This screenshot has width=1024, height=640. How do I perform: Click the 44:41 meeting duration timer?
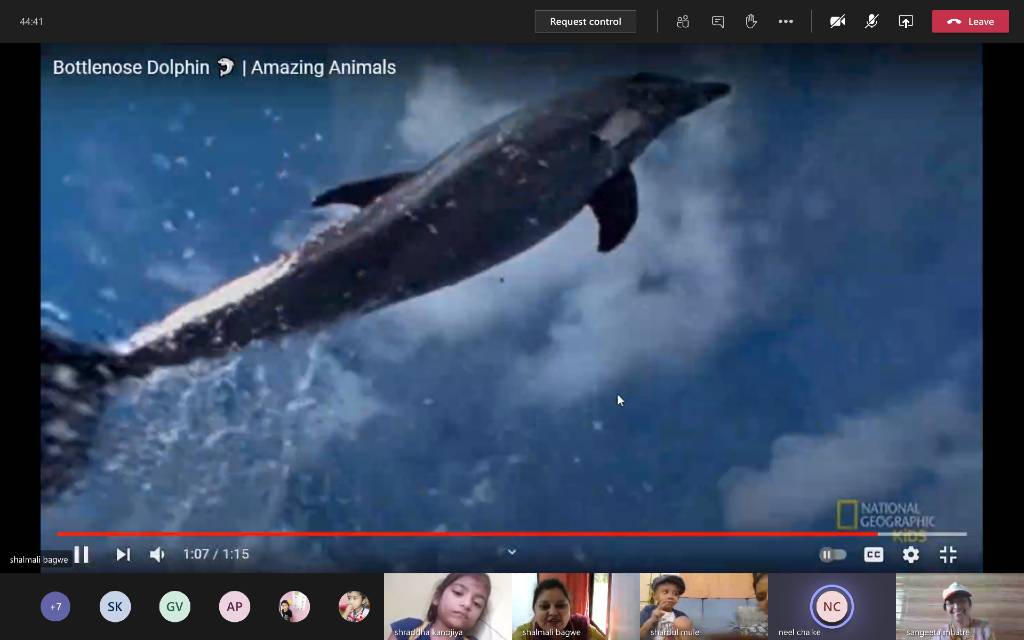tap(31, 22)
